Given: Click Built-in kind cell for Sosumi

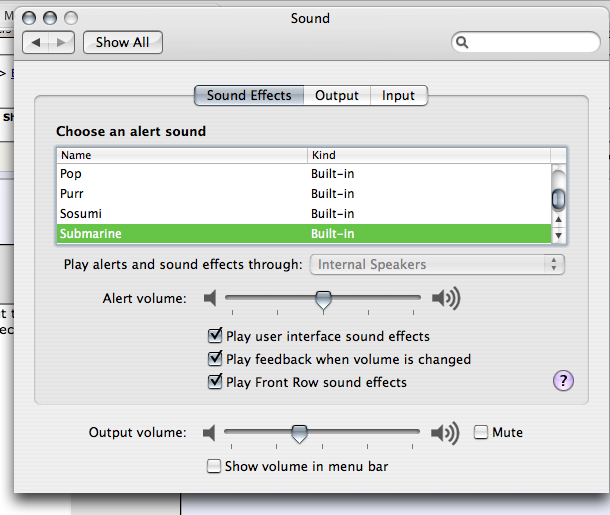Looking at the screenshot, I should click(333, 214).
